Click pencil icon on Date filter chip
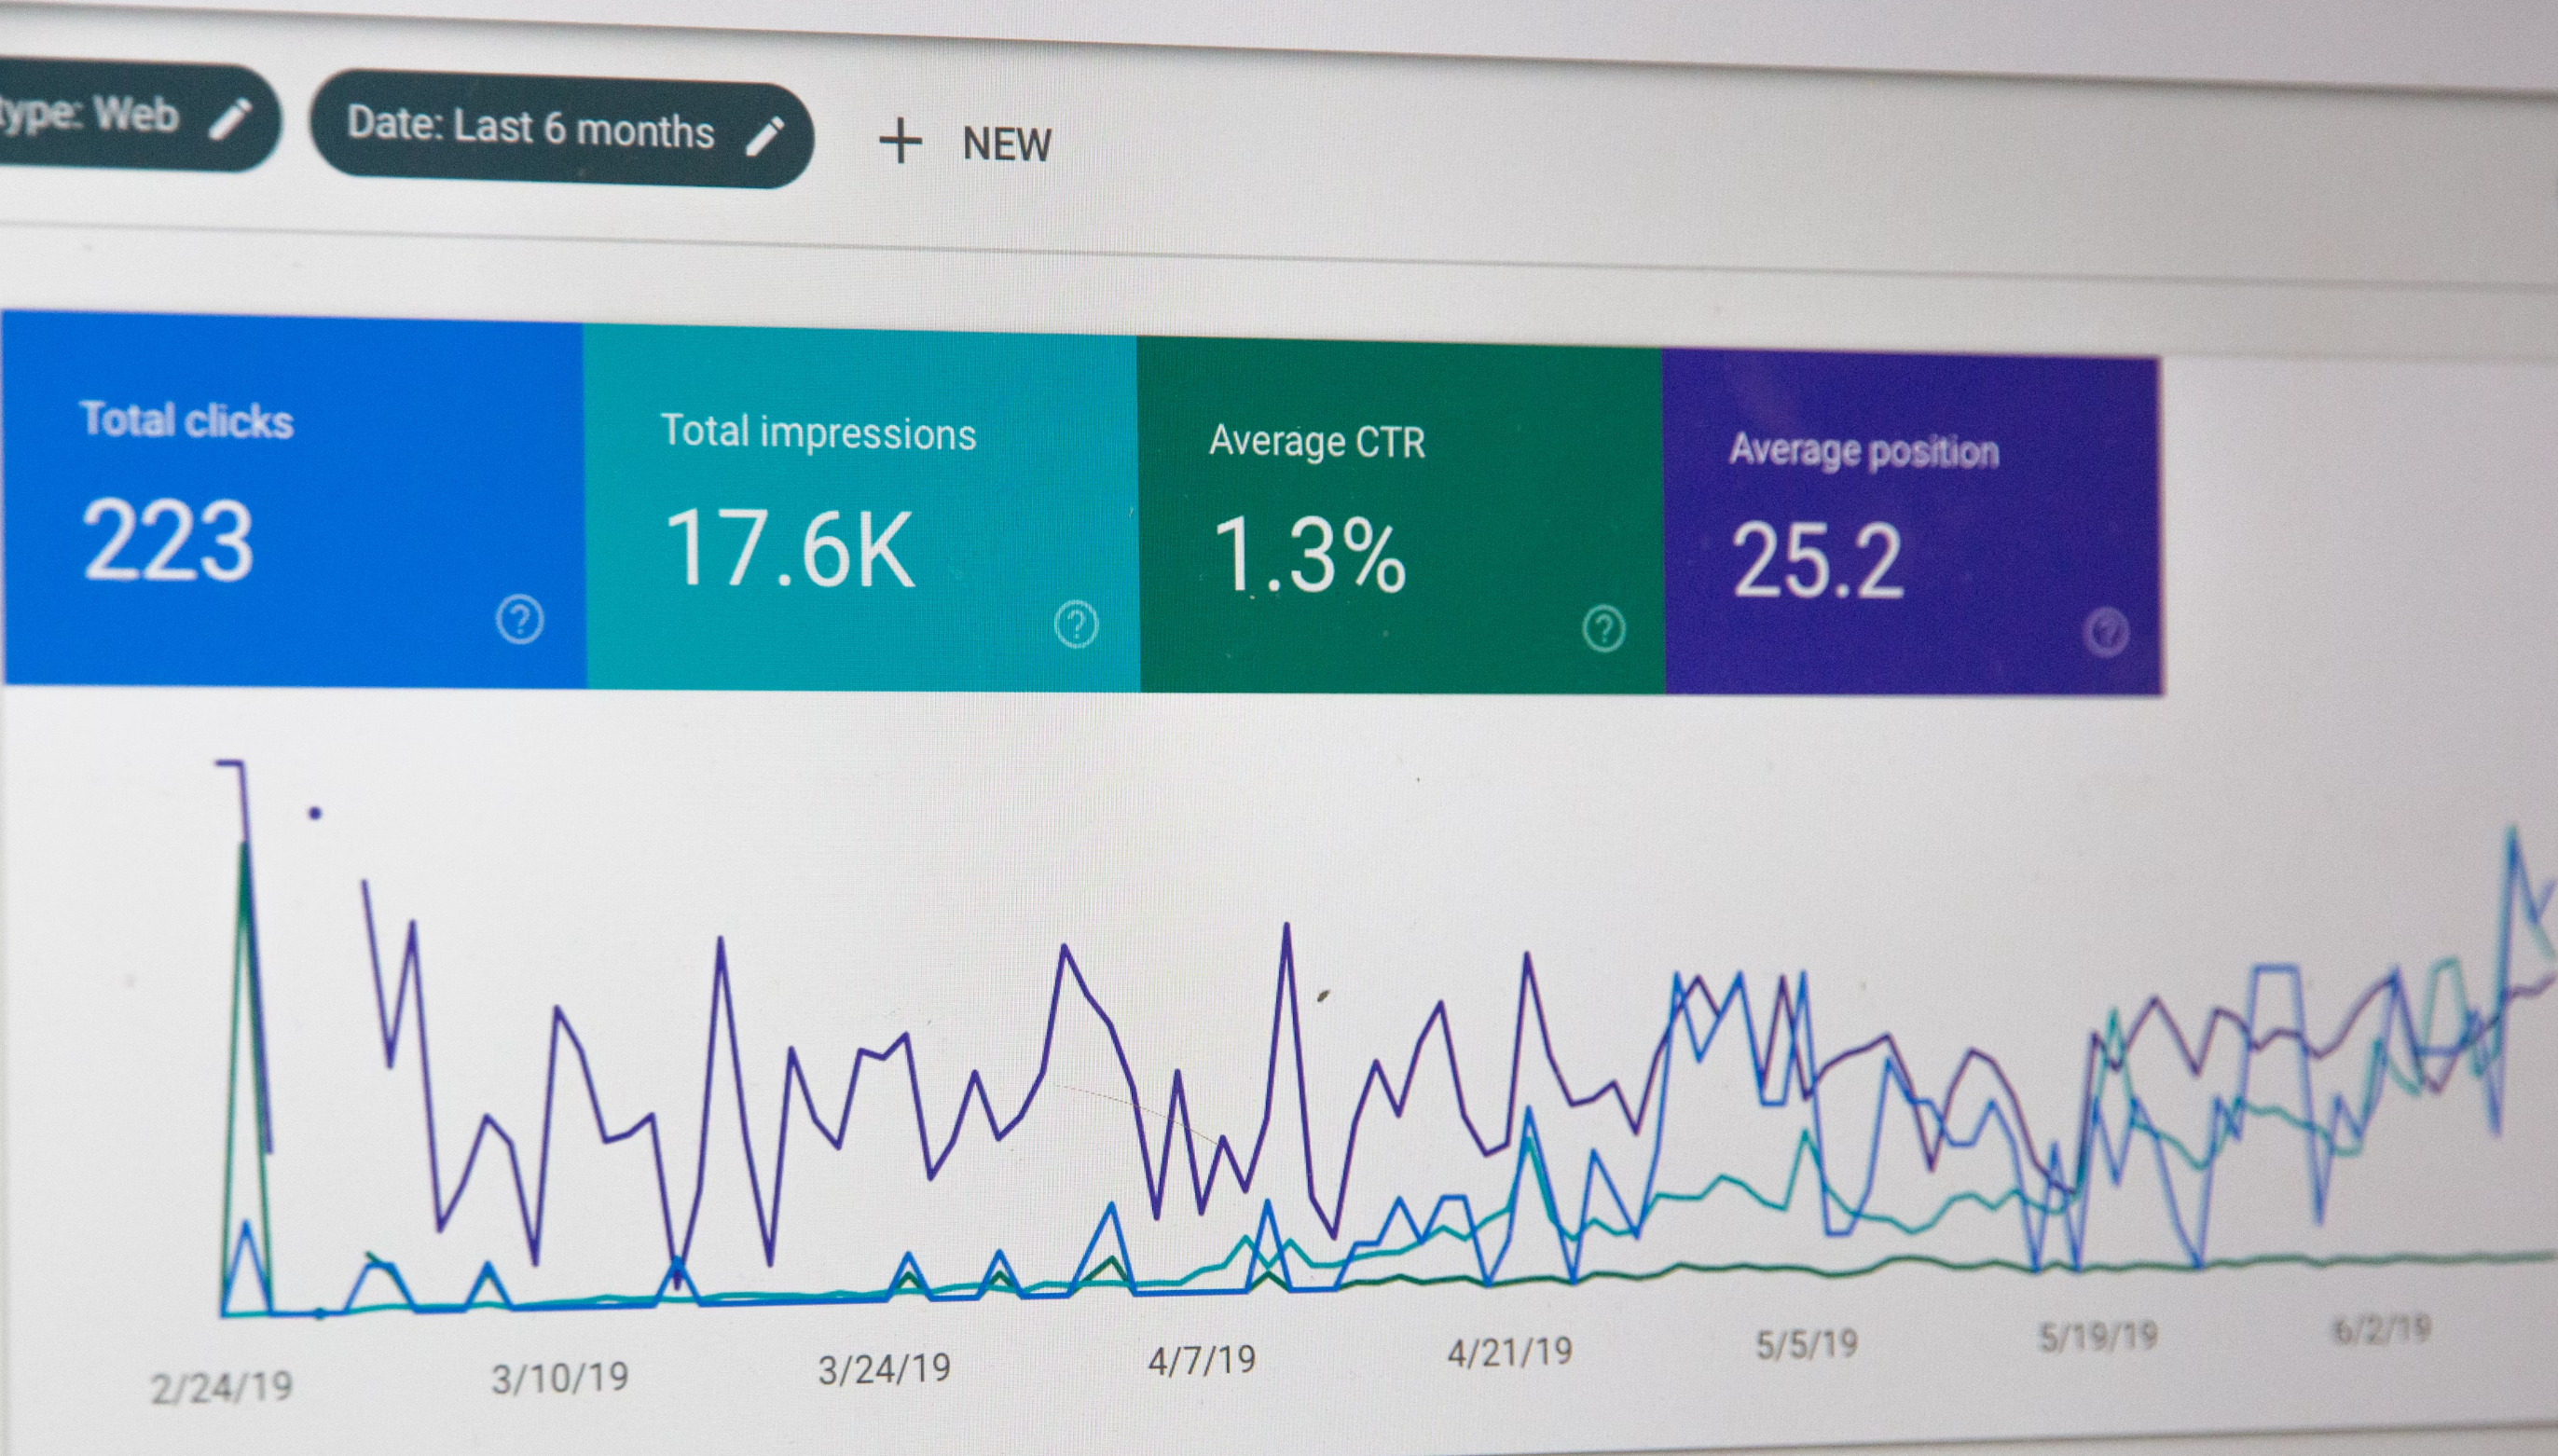2558x1456 pixels. tap(765, 135)
